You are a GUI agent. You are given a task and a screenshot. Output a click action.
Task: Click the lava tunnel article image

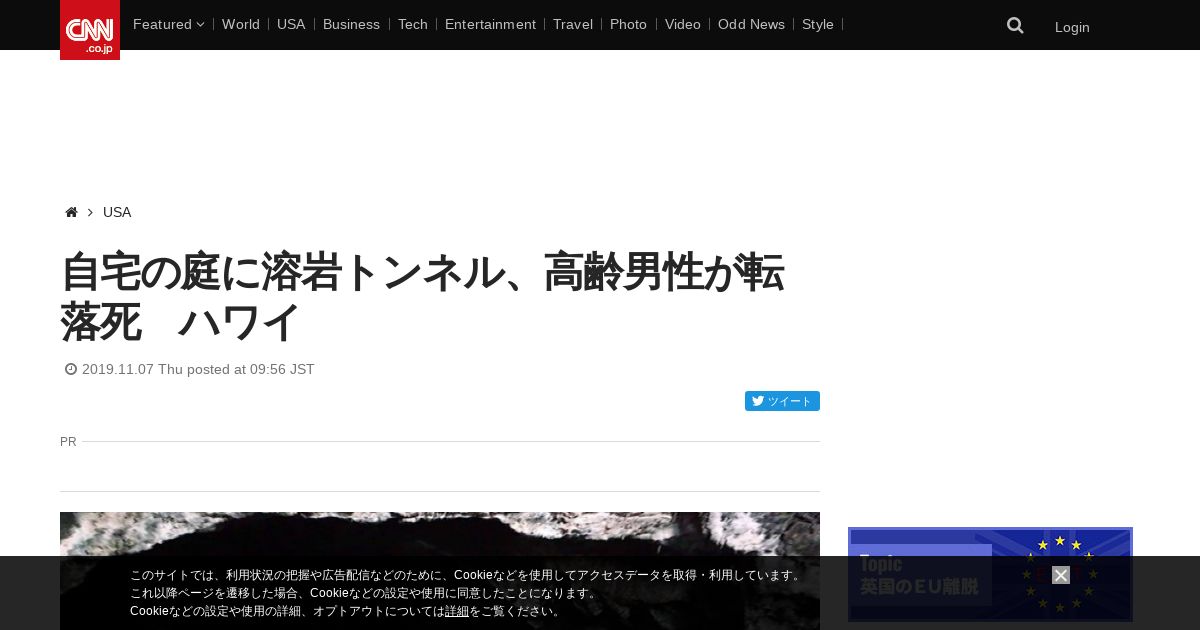point(440,571)
